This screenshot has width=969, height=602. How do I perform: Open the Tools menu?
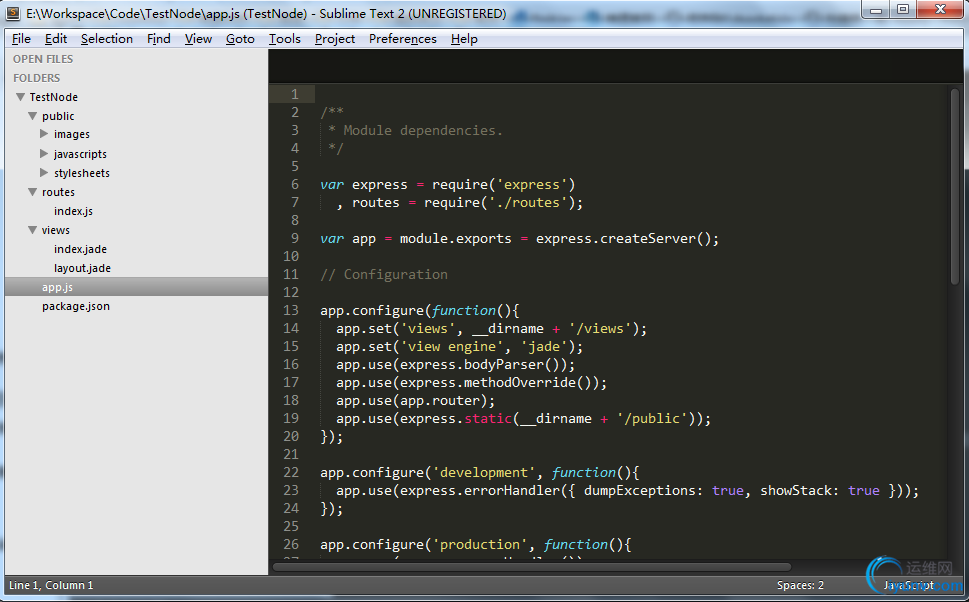pos(285,39)
